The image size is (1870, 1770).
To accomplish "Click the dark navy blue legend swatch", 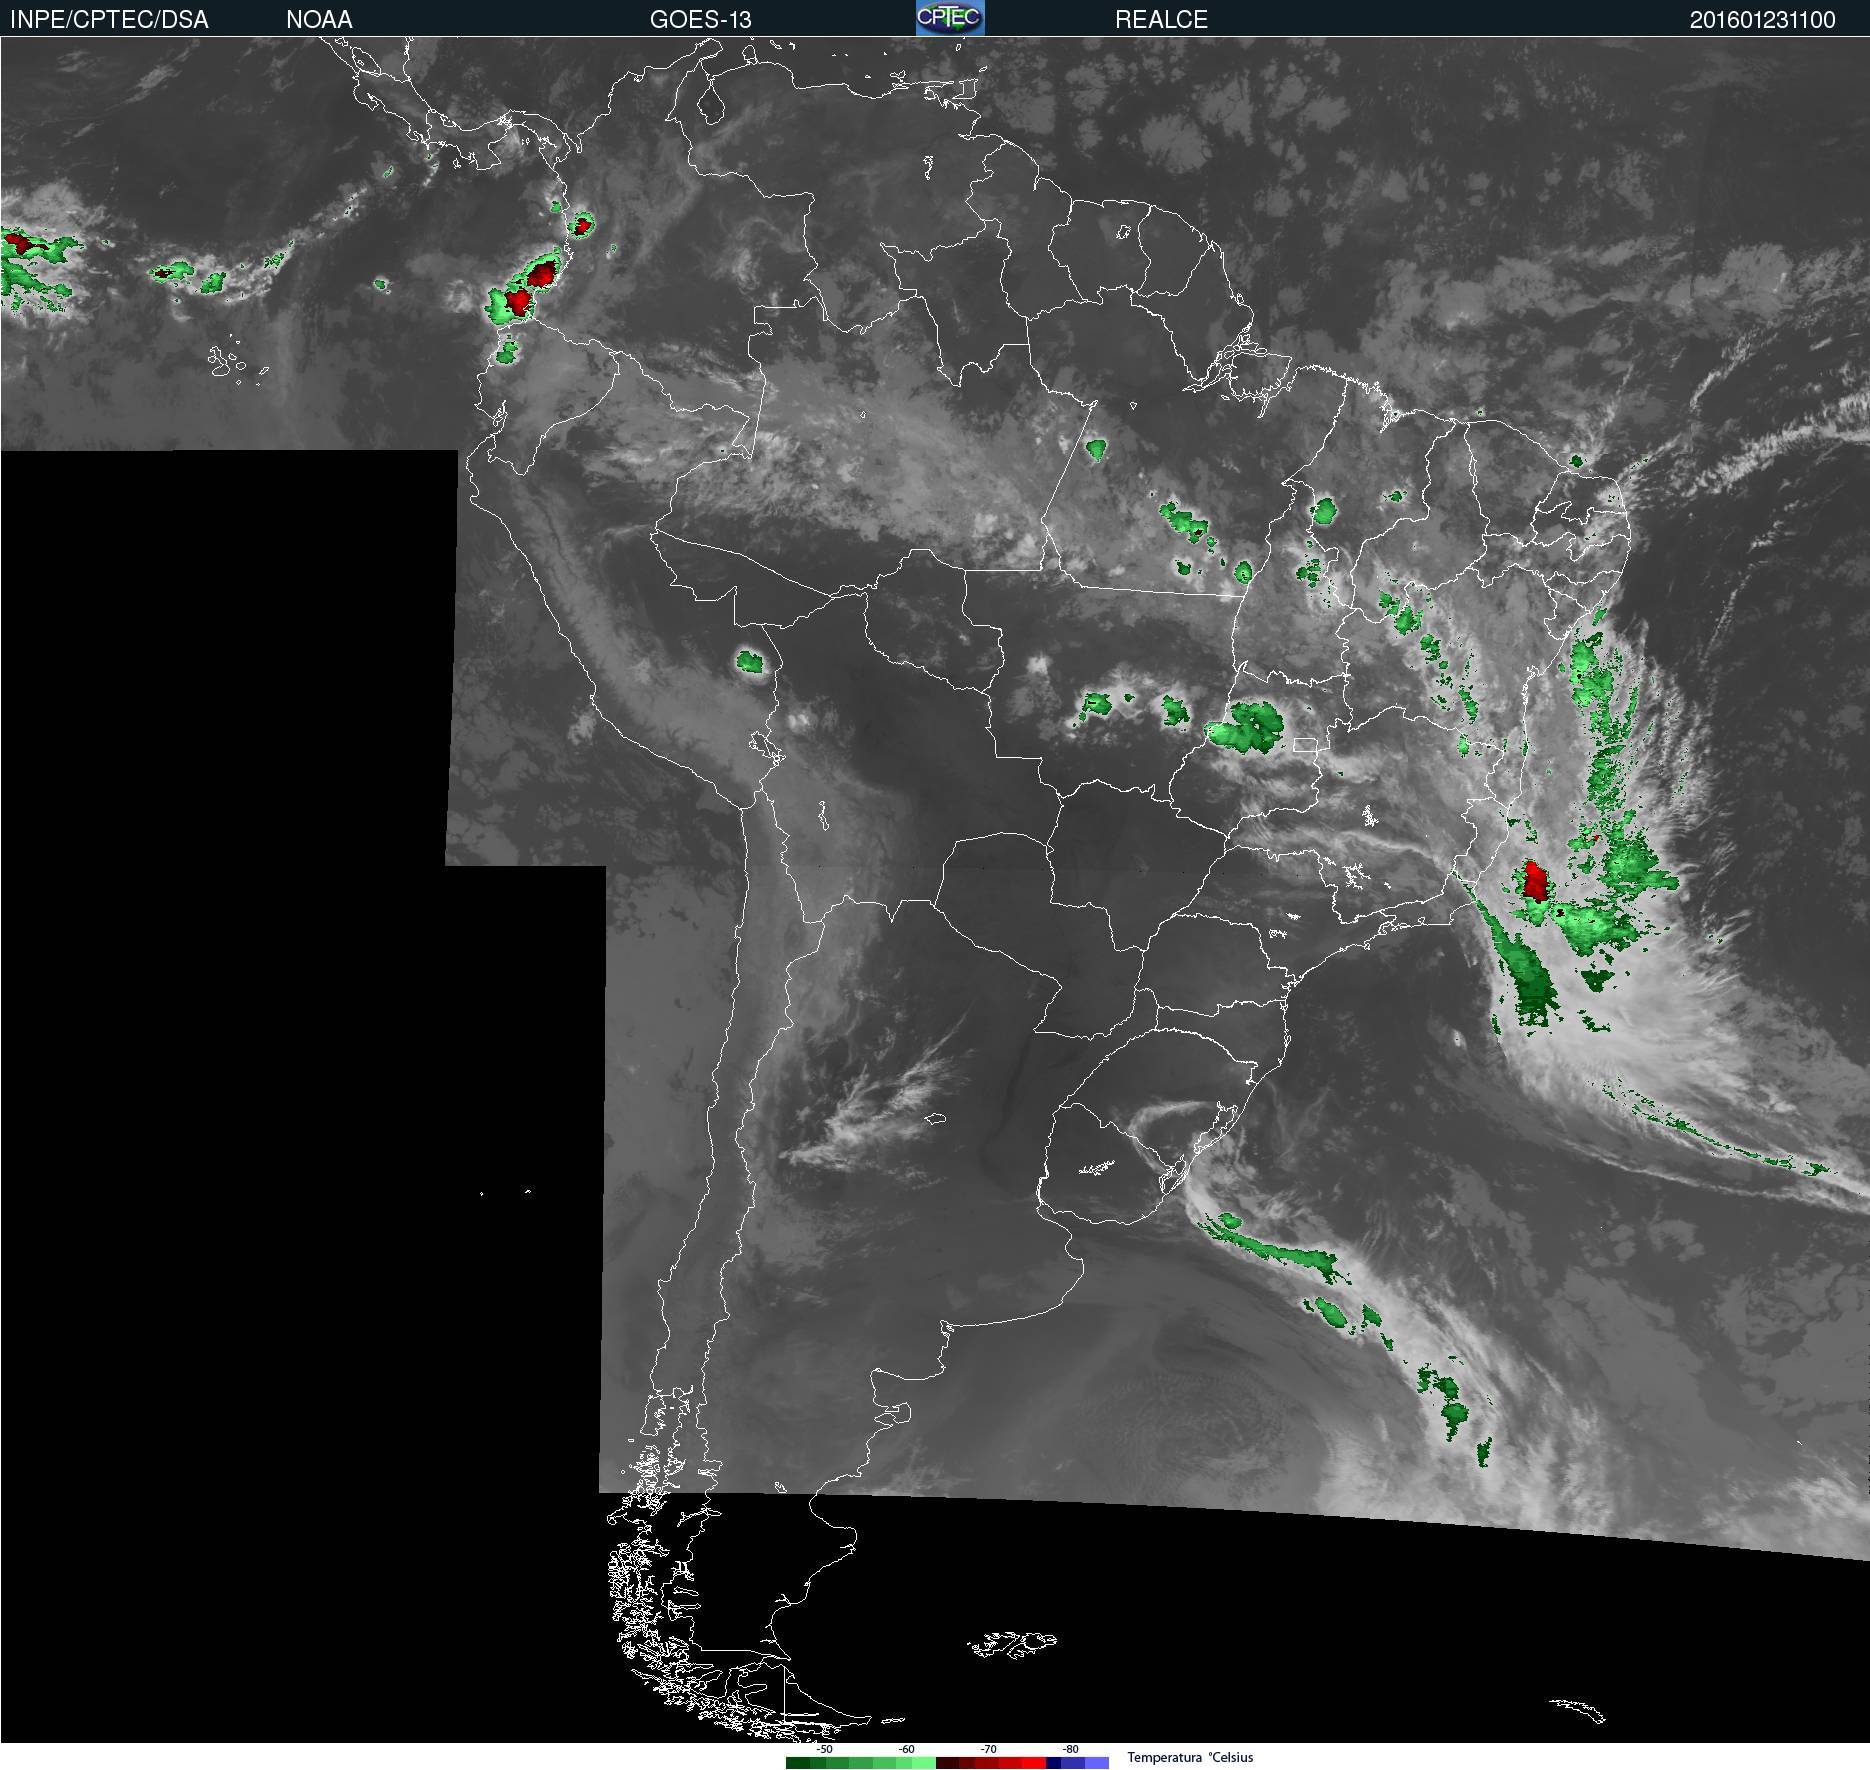I will point(1053,1763).
